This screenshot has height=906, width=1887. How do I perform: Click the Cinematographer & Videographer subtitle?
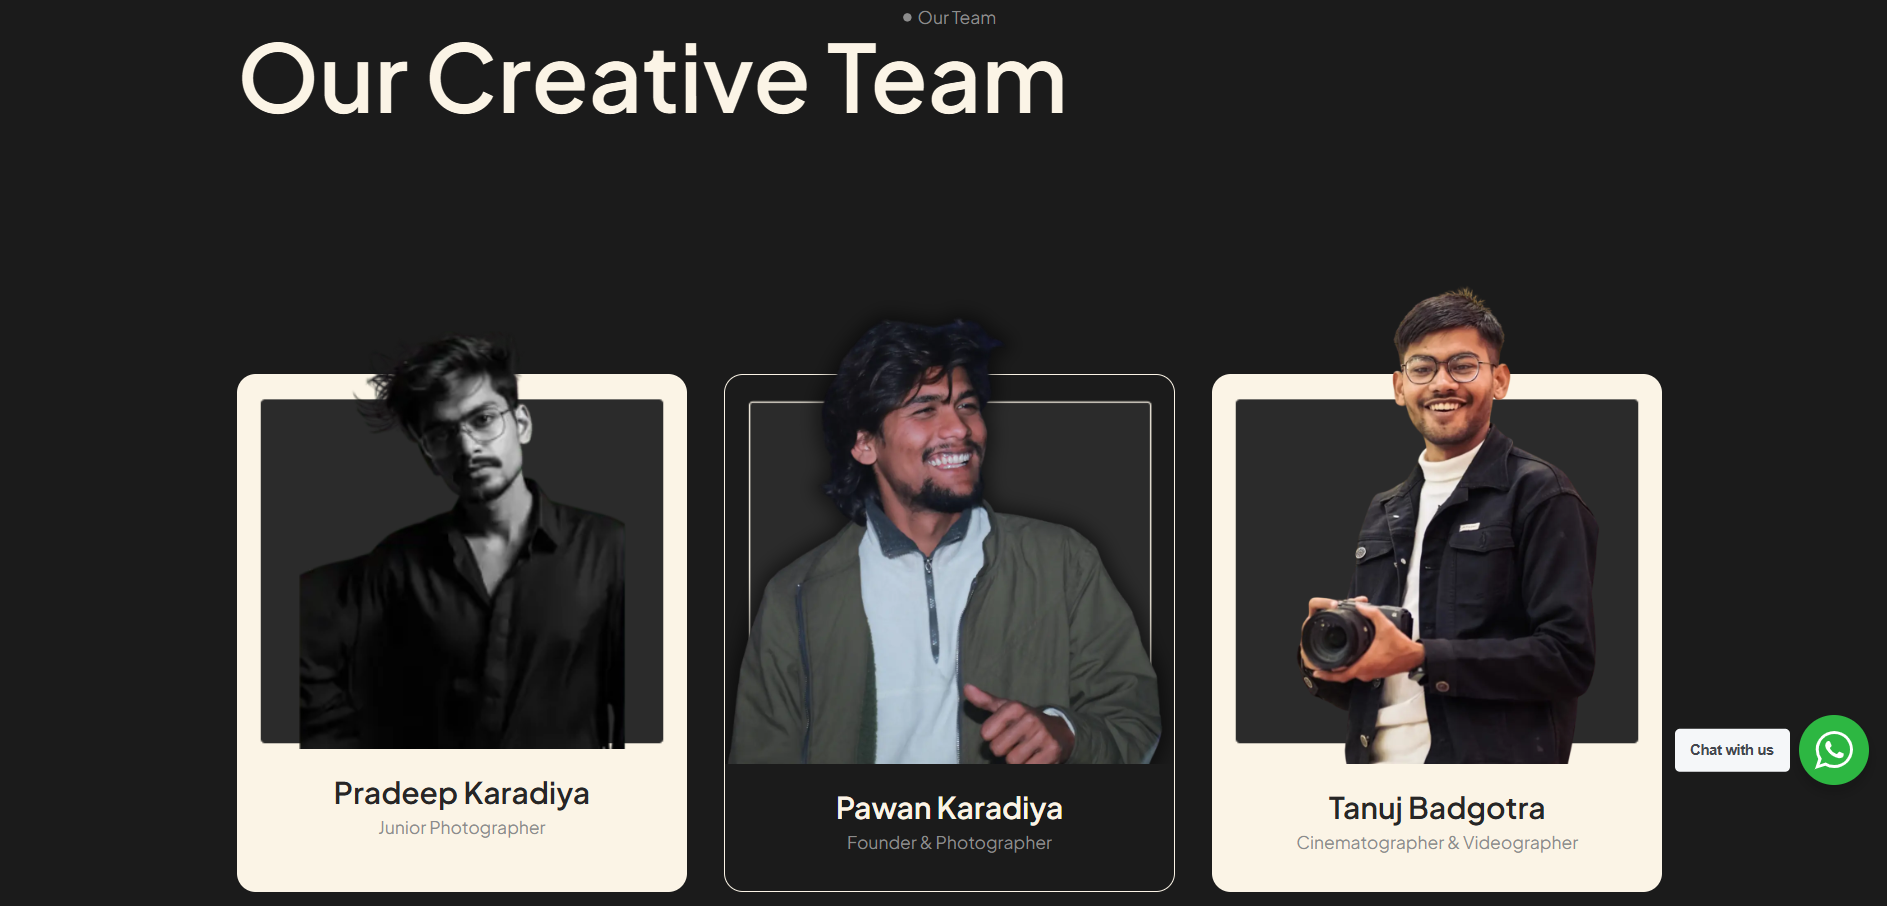point(1437,843)
